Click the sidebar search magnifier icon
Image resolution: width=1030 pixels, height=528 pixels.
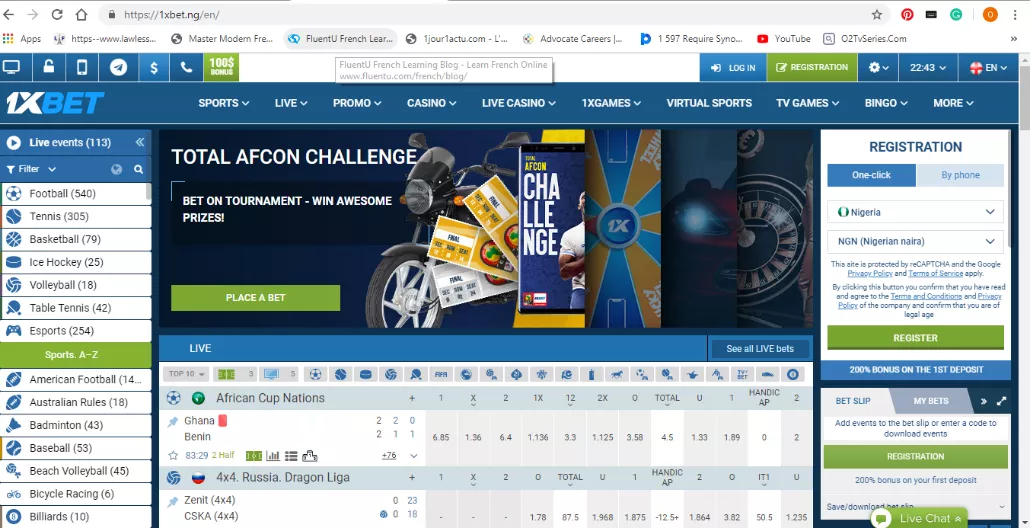[x=139, y=169]
